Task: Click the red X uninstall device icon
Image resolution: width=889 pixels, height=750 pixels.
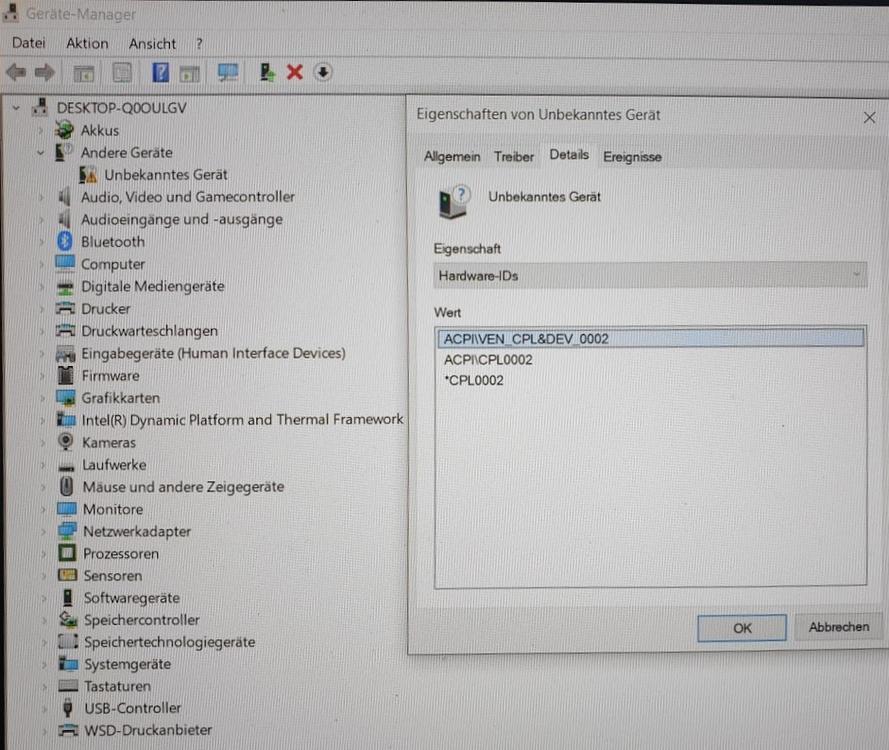Action: [294, 72]
